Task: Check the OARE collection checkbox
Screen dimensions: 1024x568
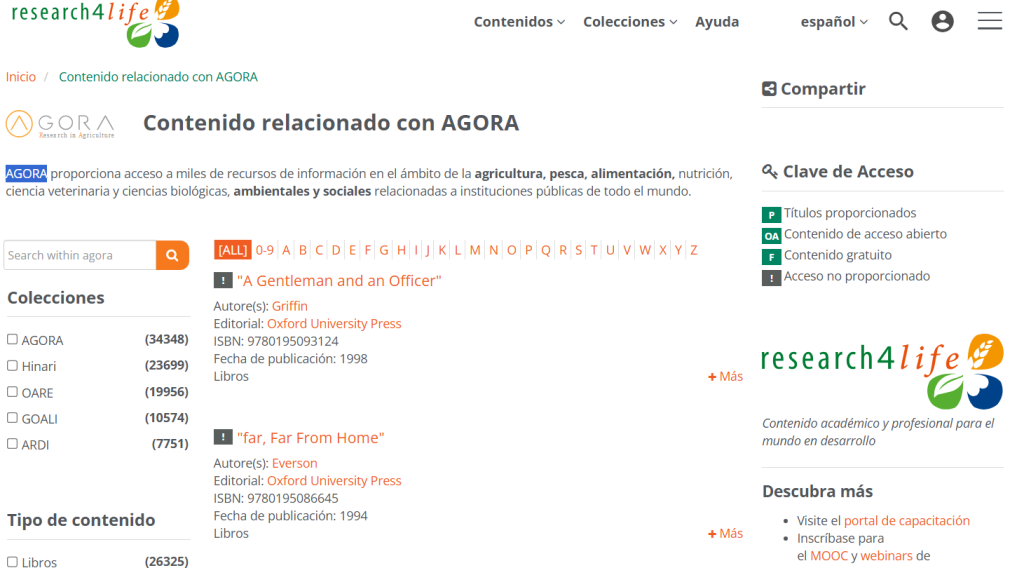Action: 12,392
